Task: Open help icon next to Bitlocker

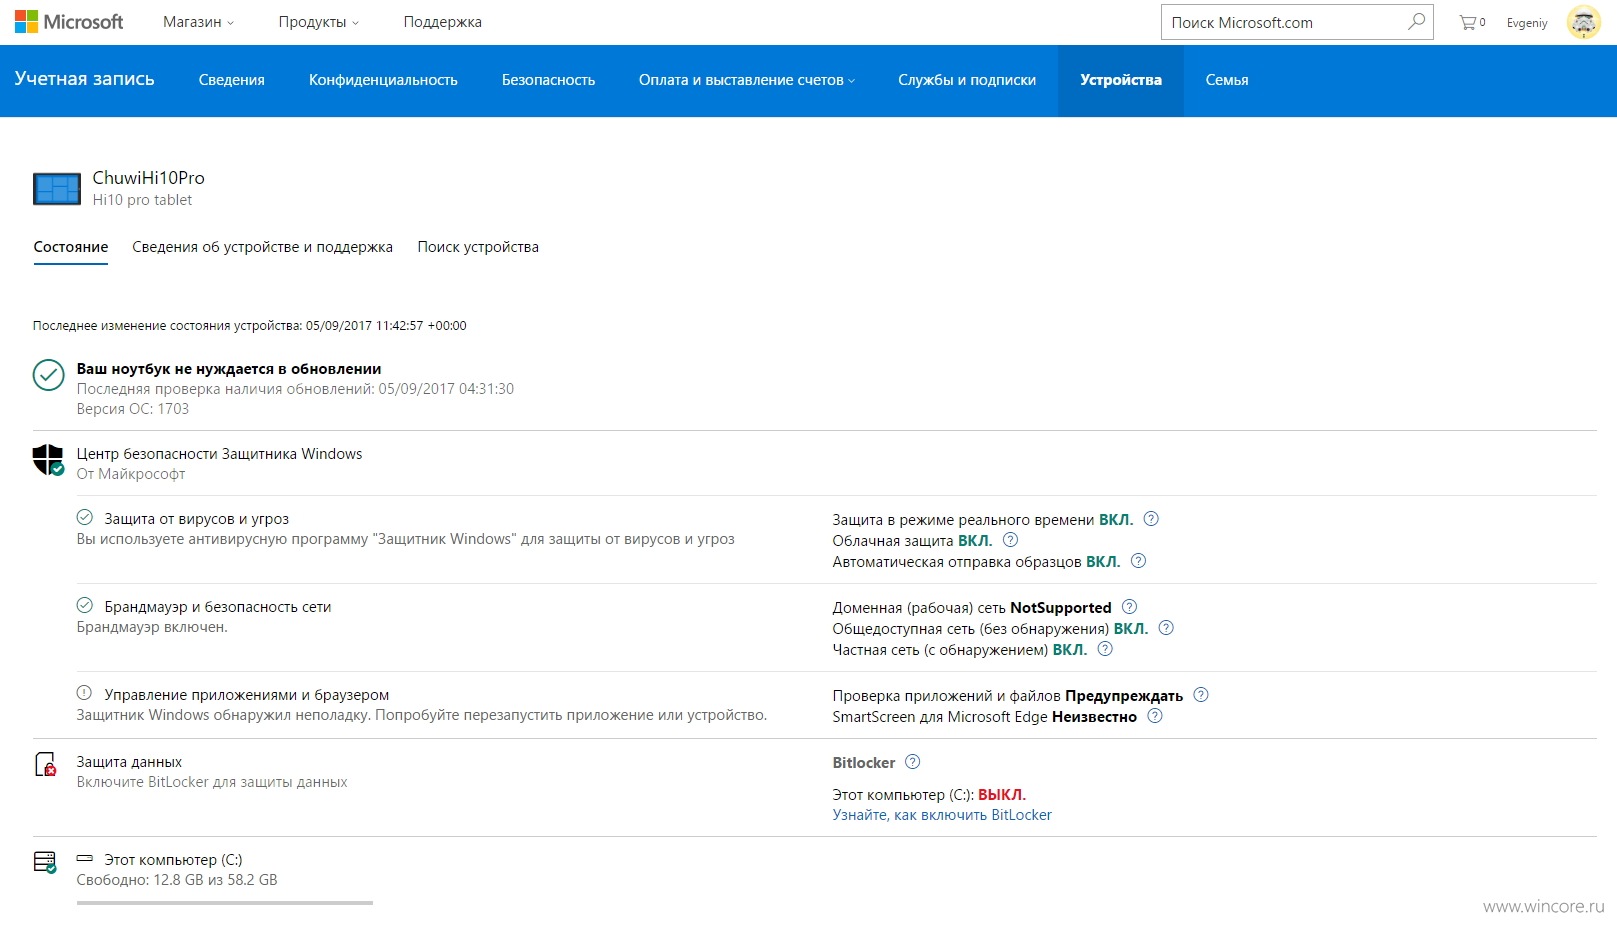Action: (x=912, y=761)
